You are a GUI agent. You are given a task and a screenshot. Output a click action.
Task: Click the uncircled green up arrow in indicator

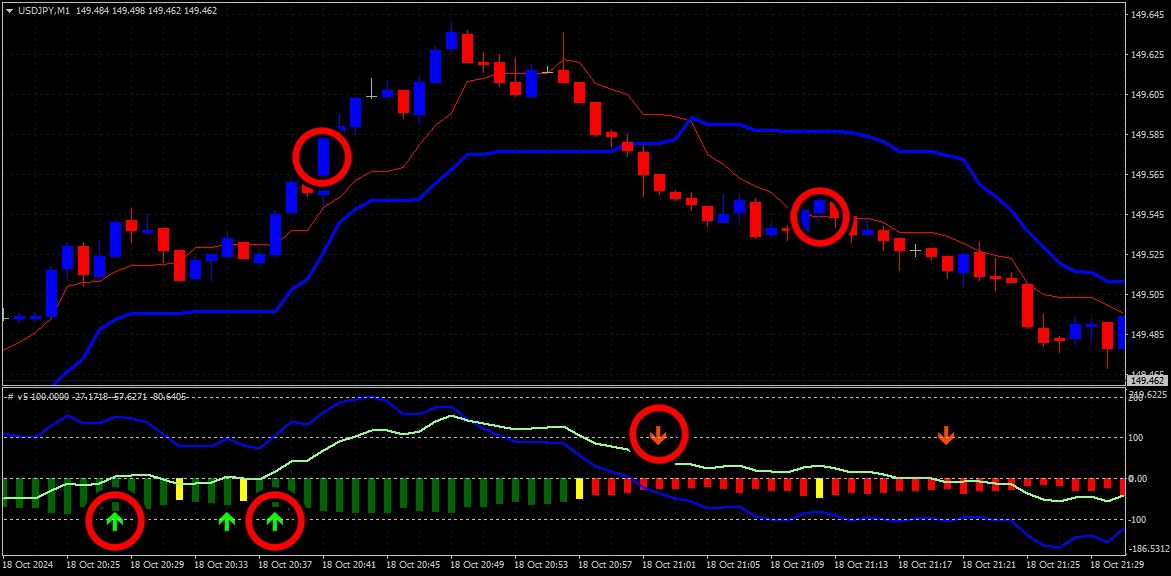point(226,521)
